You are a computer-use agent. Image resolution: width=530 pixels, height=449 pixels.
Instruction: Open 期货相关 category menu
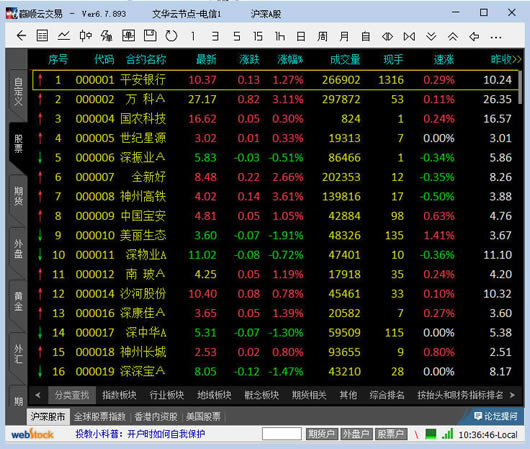[x=309, y=395]
